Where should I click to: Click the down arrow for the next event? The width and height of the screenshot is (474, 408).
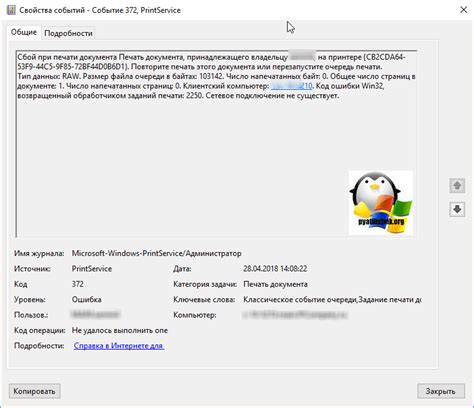click(457, 209)
